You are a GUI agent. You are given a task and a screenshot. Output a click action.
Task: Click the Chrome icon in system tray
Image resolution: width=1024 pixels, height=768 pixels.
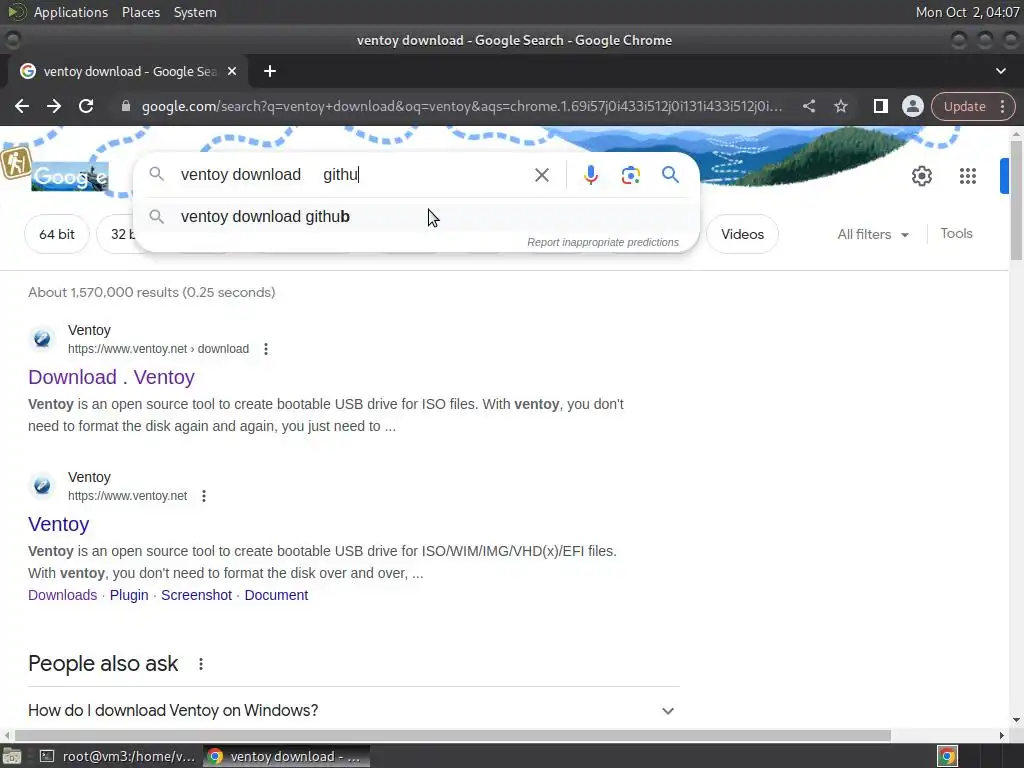(x=947, y=756)
